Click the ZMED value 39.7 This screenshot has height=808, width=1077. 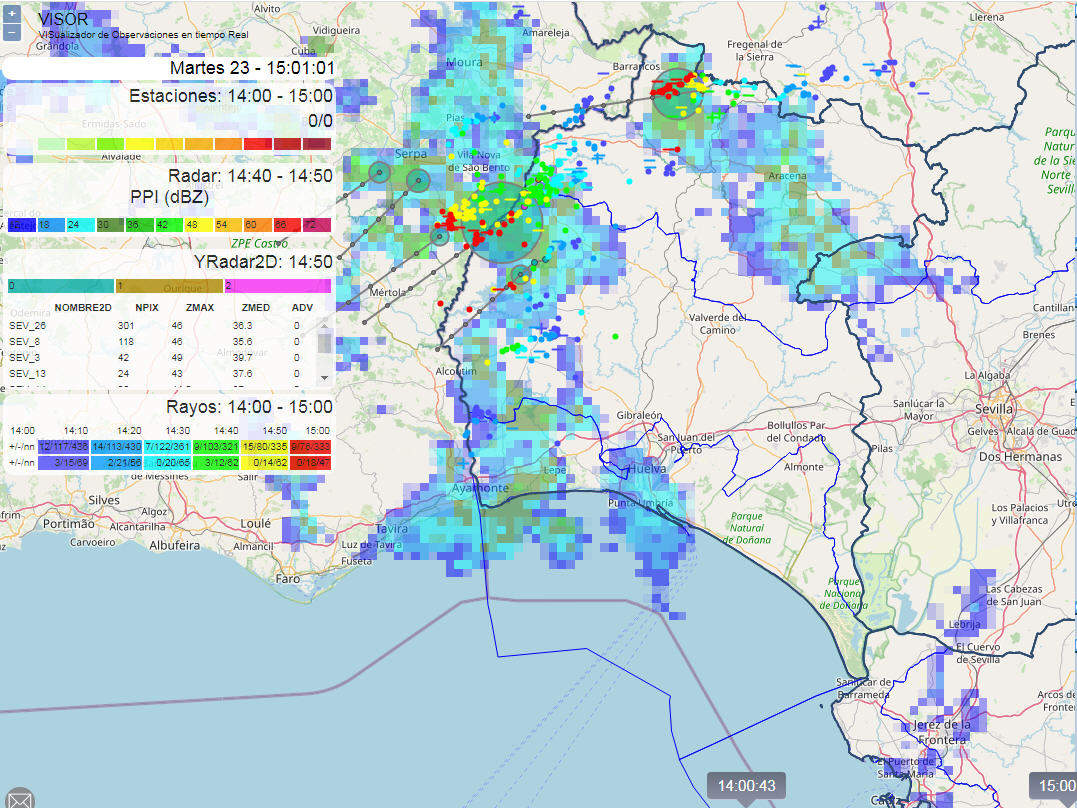pyautogui.click(x=242, y=357)
